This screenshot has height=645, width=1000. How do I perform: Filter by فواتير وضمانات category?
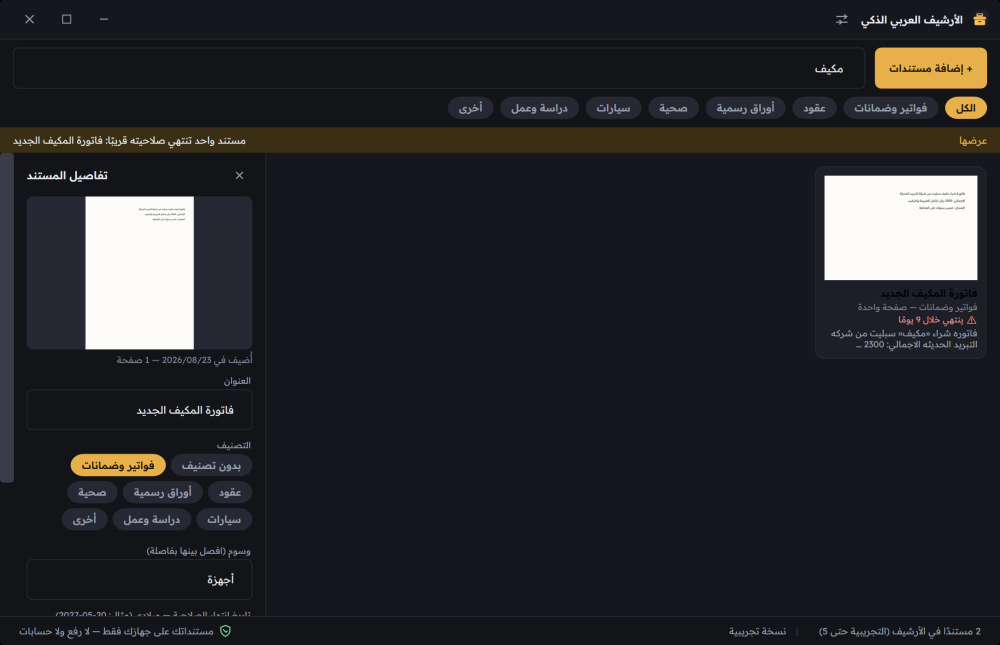[890, 108]
